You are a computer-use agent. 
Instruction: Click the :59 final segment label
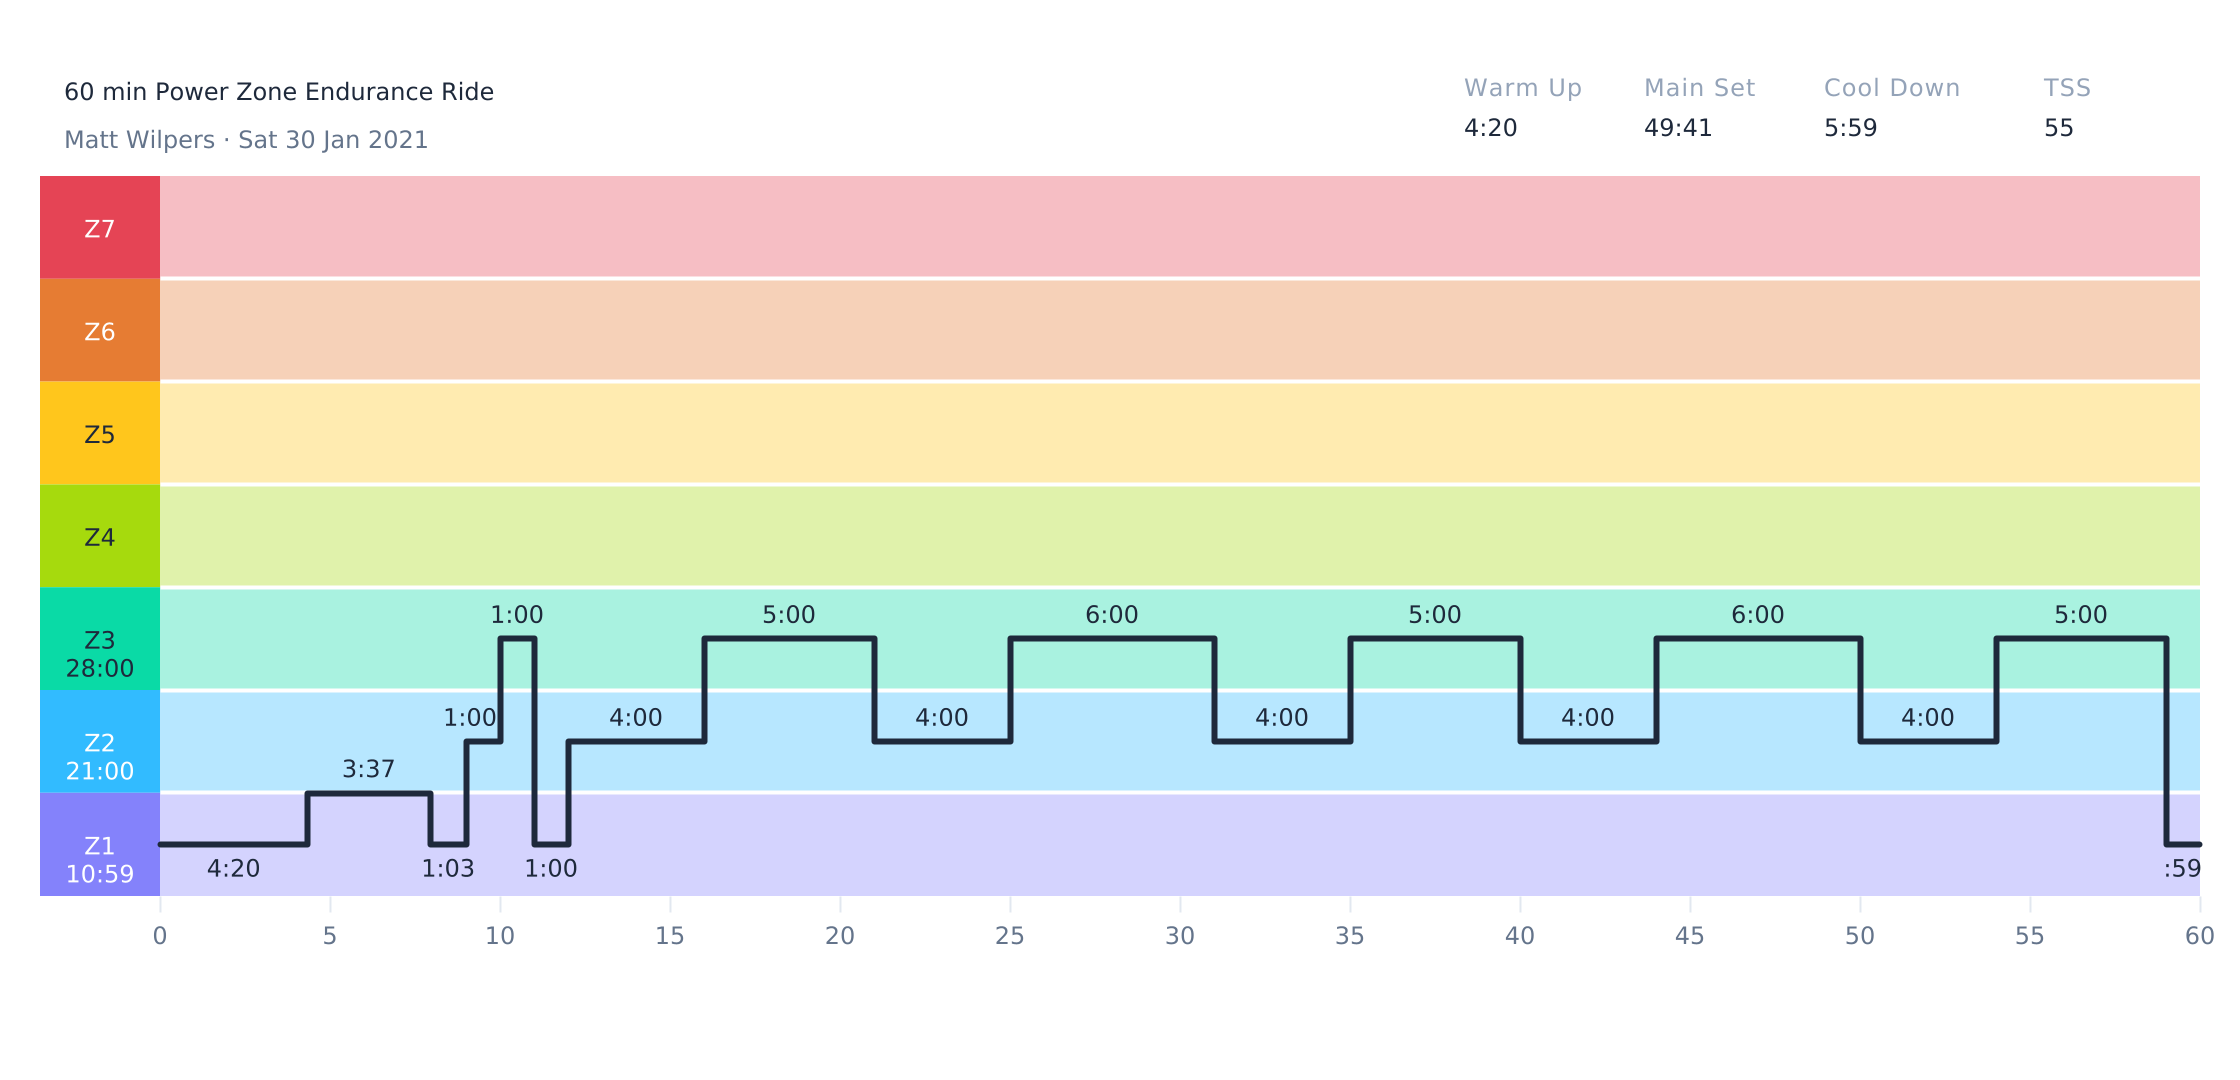point(2181,869)
